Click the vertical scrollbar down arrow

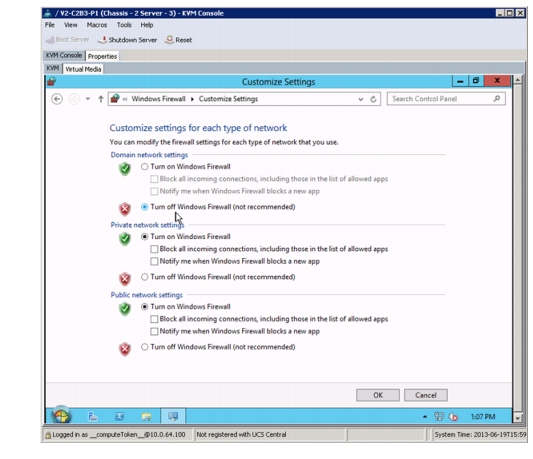[517, 418]
